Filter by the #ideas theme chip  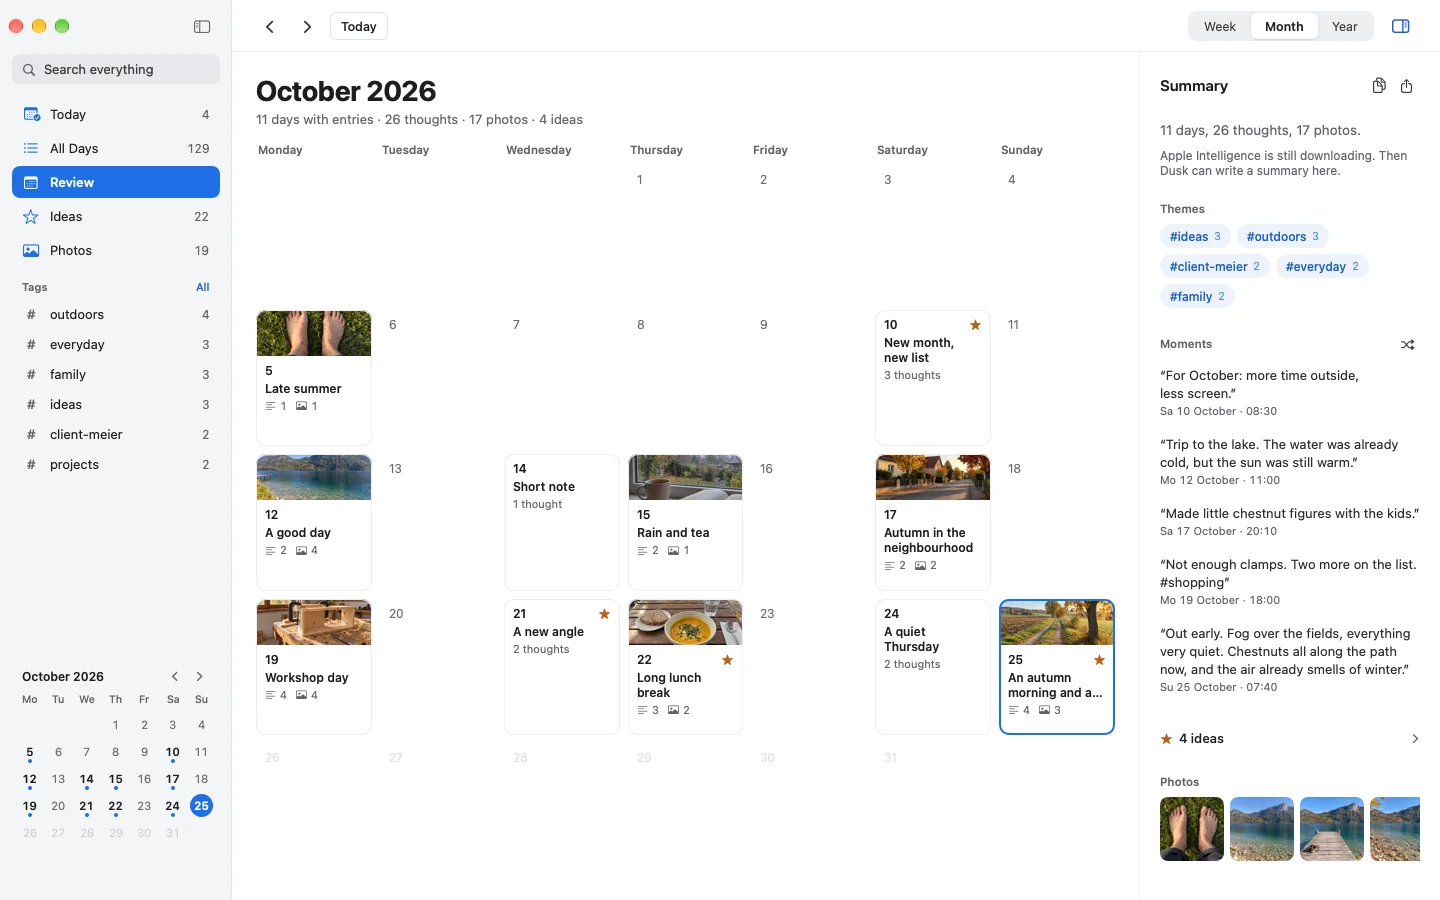(1195, 237)
